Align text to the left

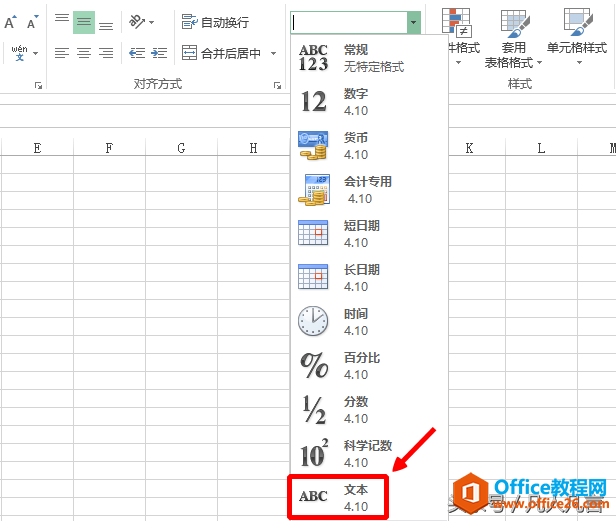click(x=62, y=53)
